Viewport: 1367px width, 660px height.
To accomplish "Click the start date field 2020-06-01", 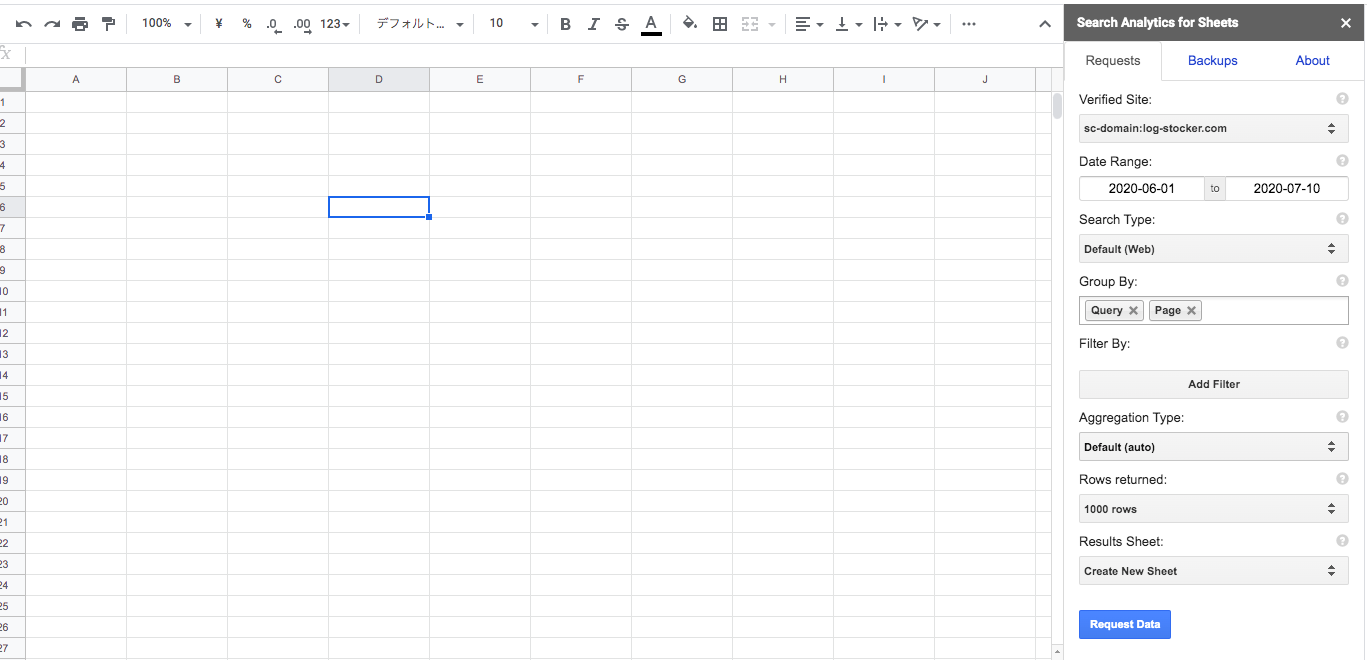I will (1141, 188).
